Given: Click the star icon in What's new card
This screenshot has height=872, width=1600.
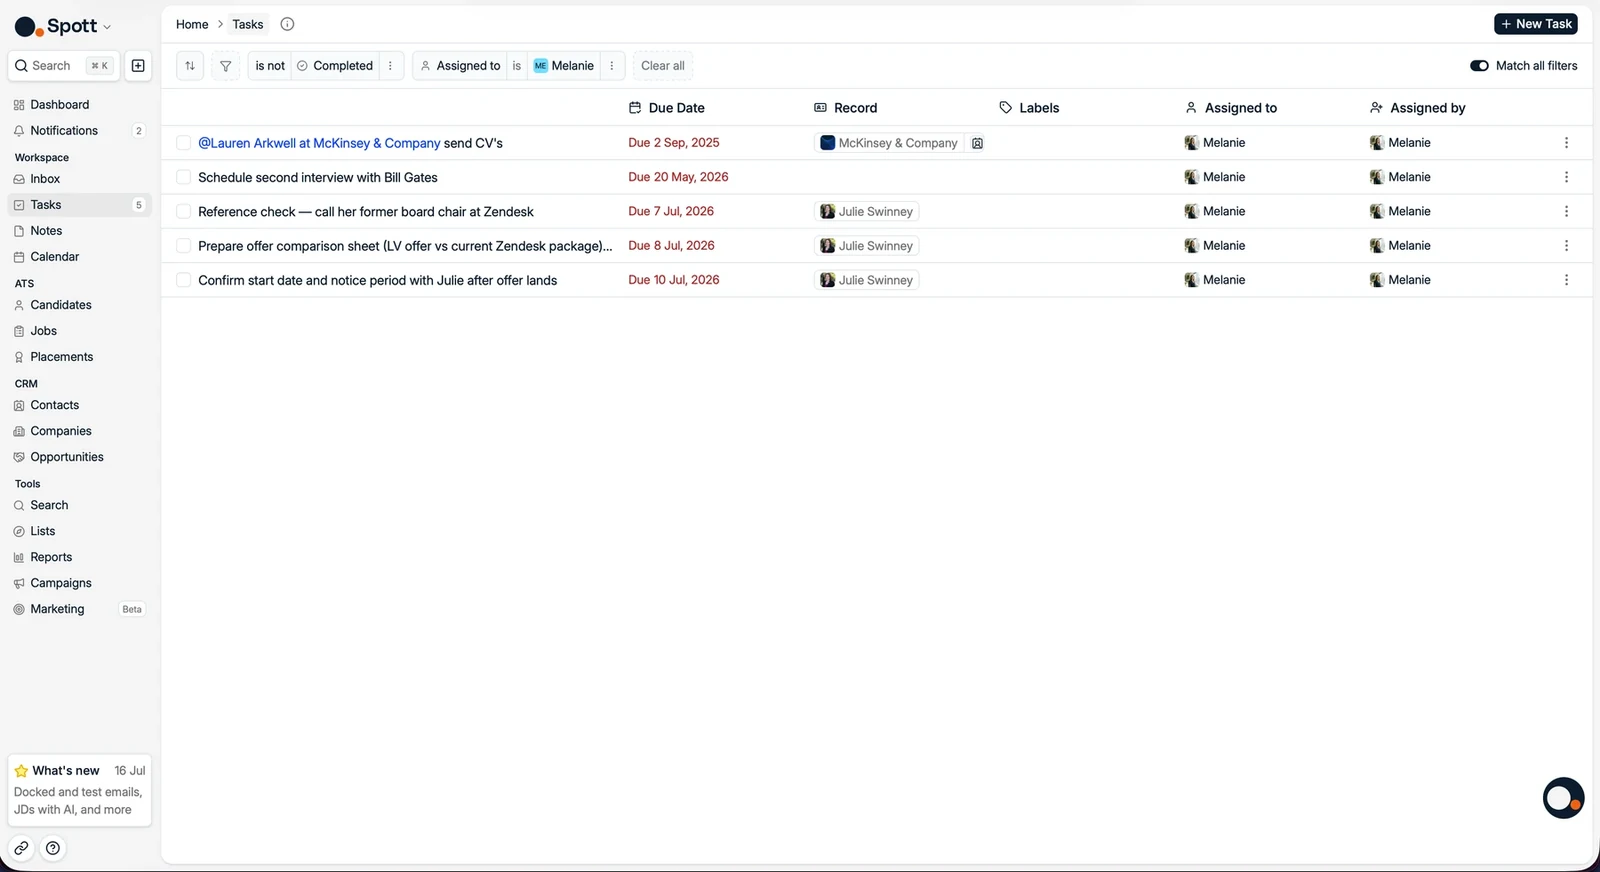Looking at the screenshot, I should tap(21, 771).
